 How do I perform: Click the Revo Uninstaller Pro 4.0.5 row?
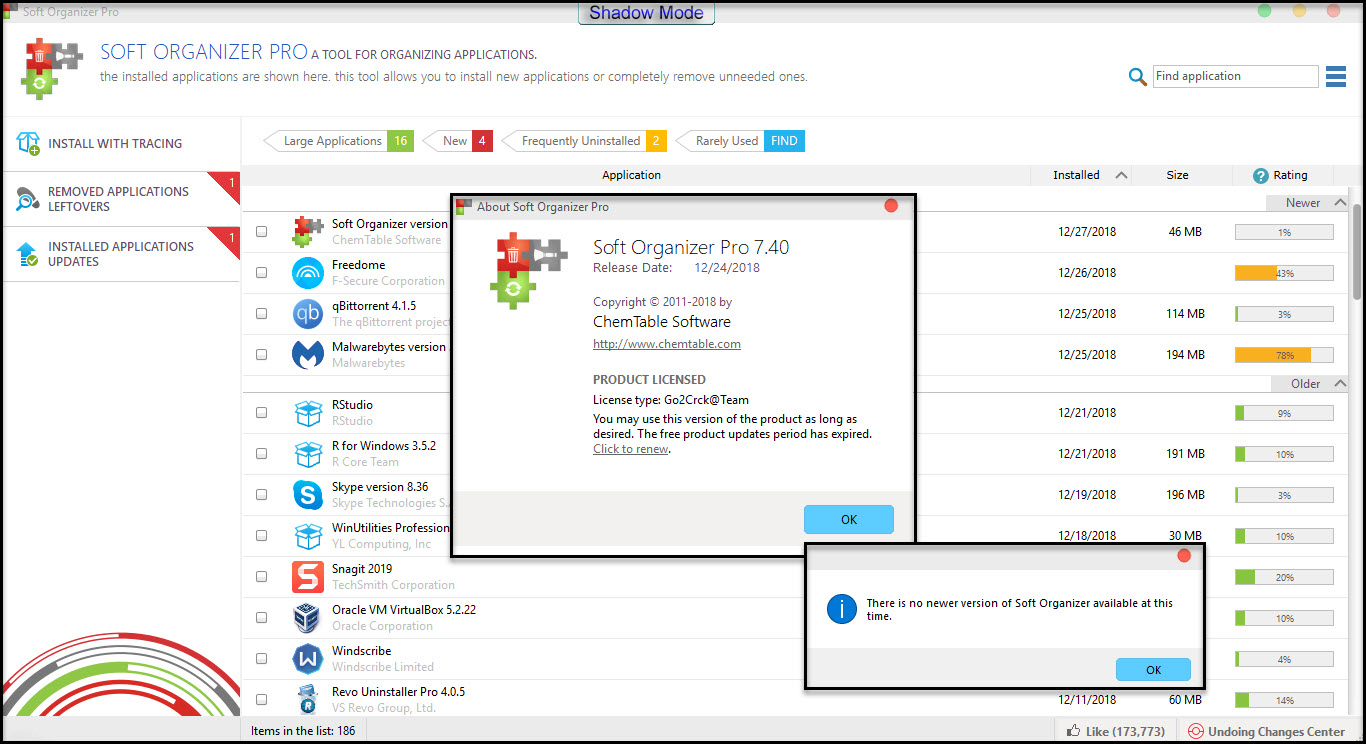[x=798, y=699]
